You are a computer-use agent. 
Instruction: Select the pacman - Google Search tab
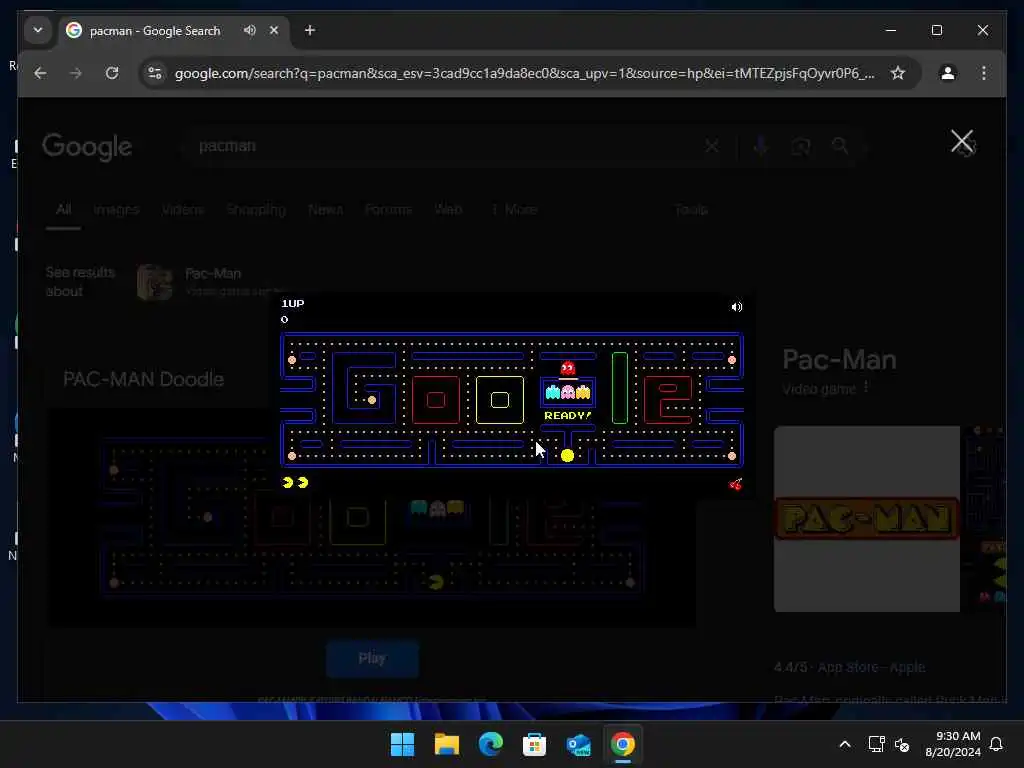pos(155,31)
